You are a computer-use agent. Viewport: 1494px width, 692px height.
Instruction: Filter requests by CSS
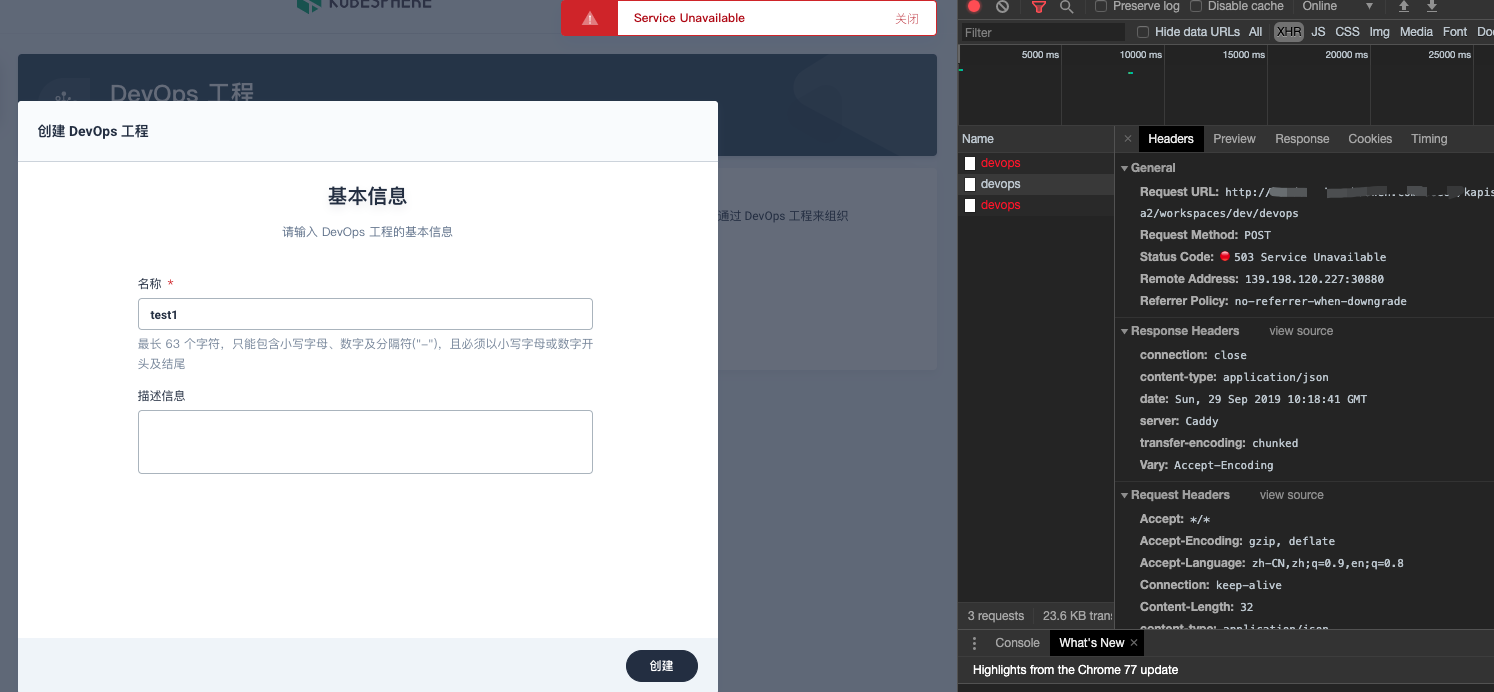click(x=1347, y=32)
